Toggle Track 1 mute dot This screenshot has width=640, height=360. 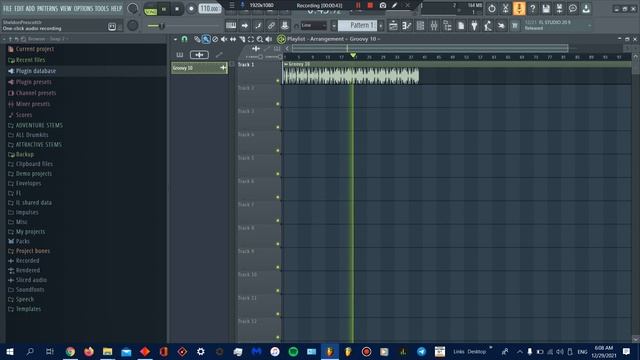pos(278,80)
